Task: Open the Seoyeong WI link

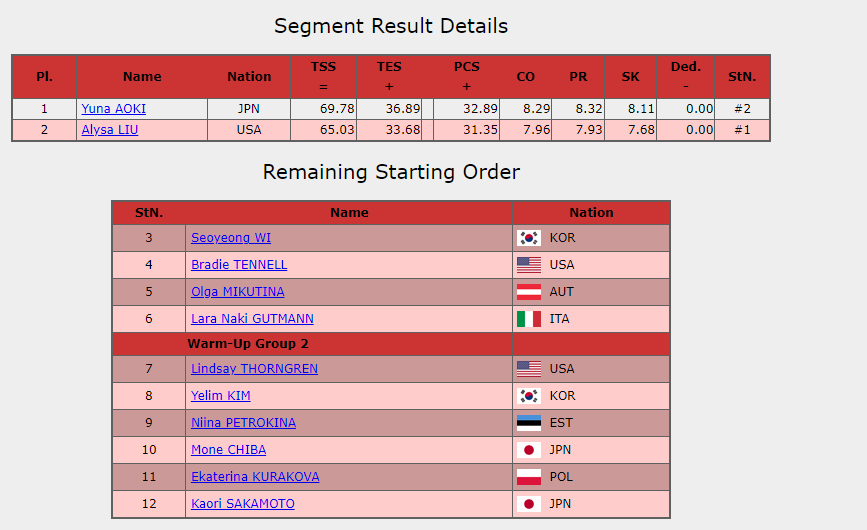Action: 231,238
